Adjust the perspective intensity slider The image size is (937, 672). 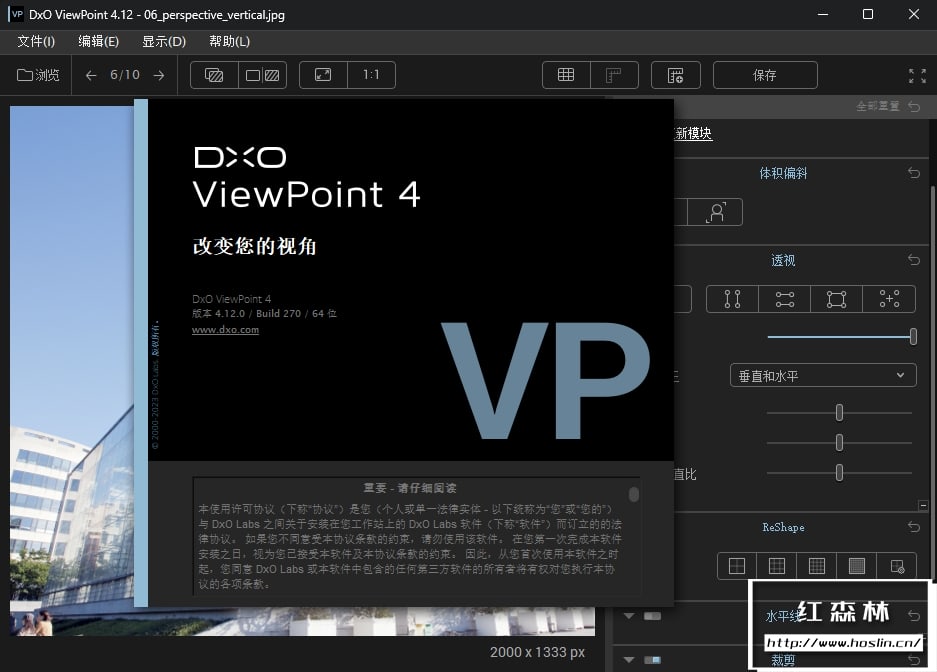(x=841, y=336)
